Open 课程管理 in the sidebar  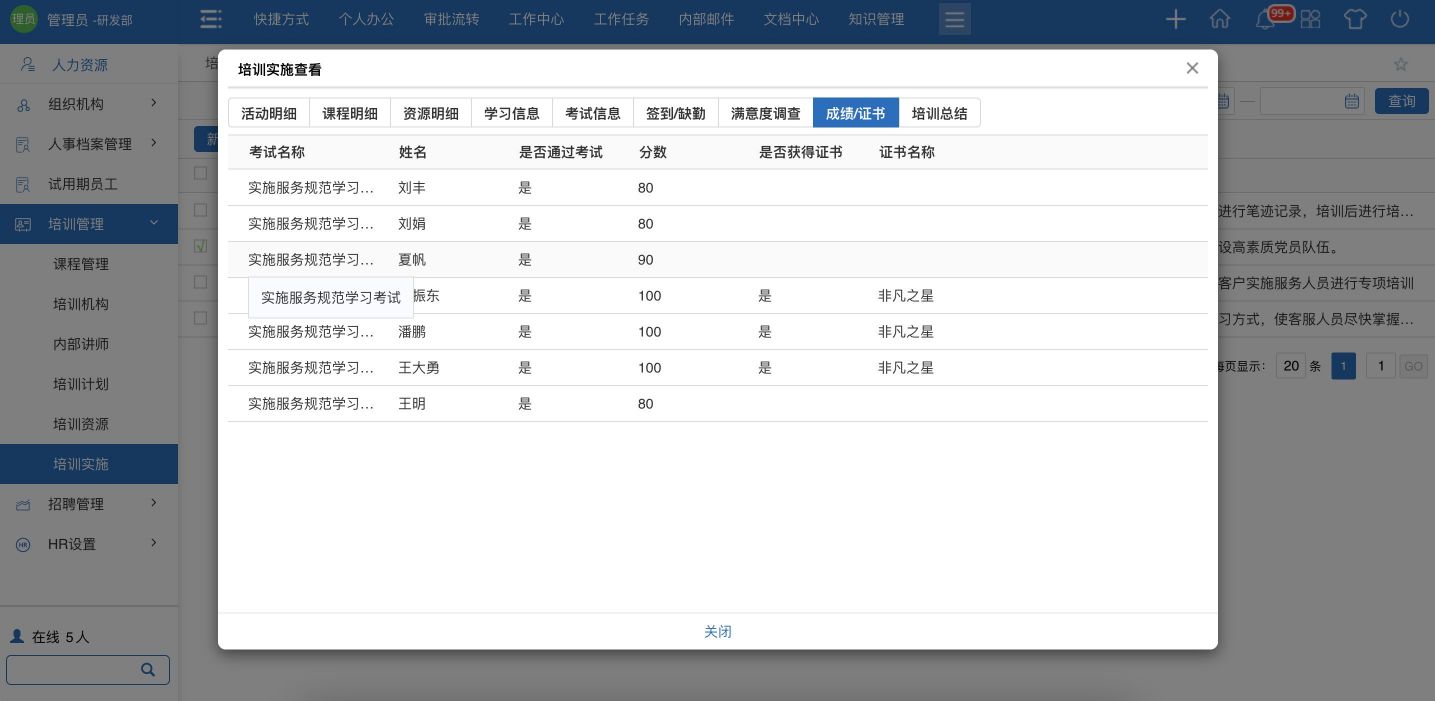(x=81, y=264)
